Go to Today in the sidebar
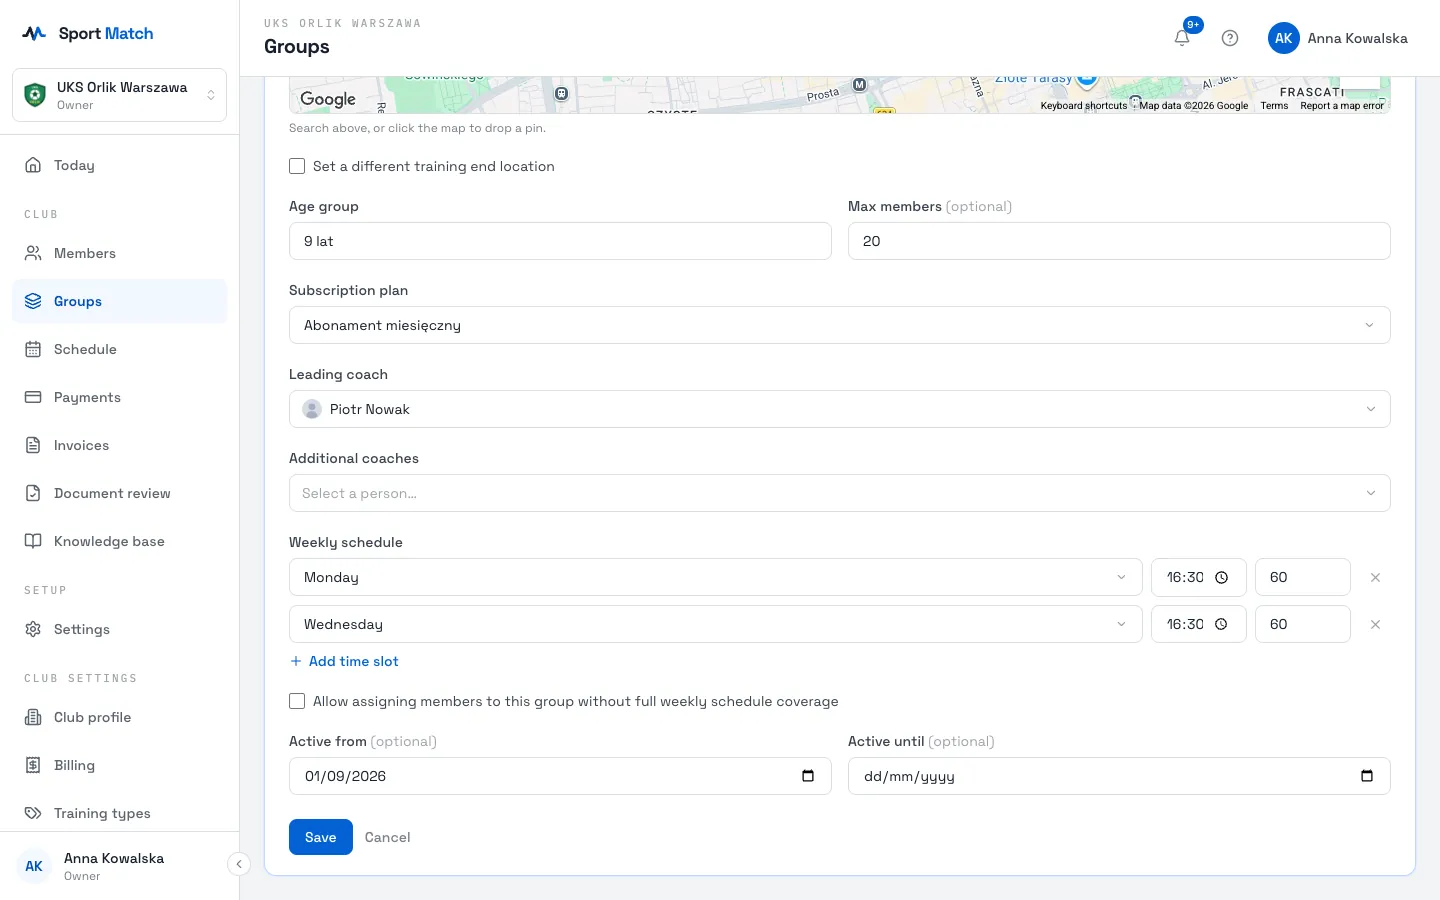The height and width of the screenshot is (900, 1440). tap(120, 165)
